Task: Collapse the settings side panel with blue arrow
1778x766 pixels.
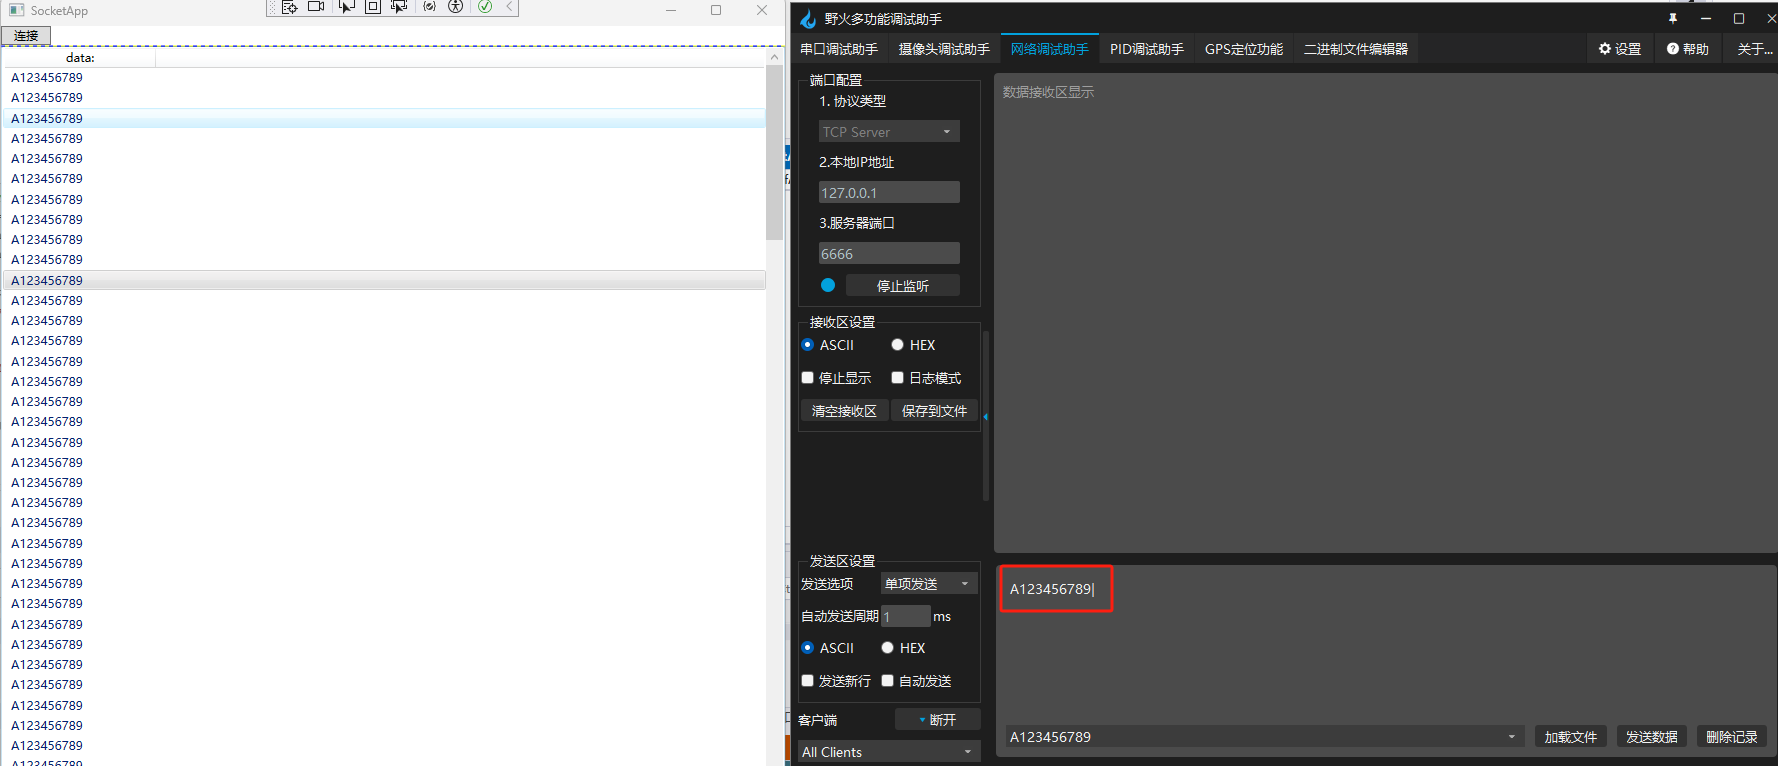Action: coord(985,416)
